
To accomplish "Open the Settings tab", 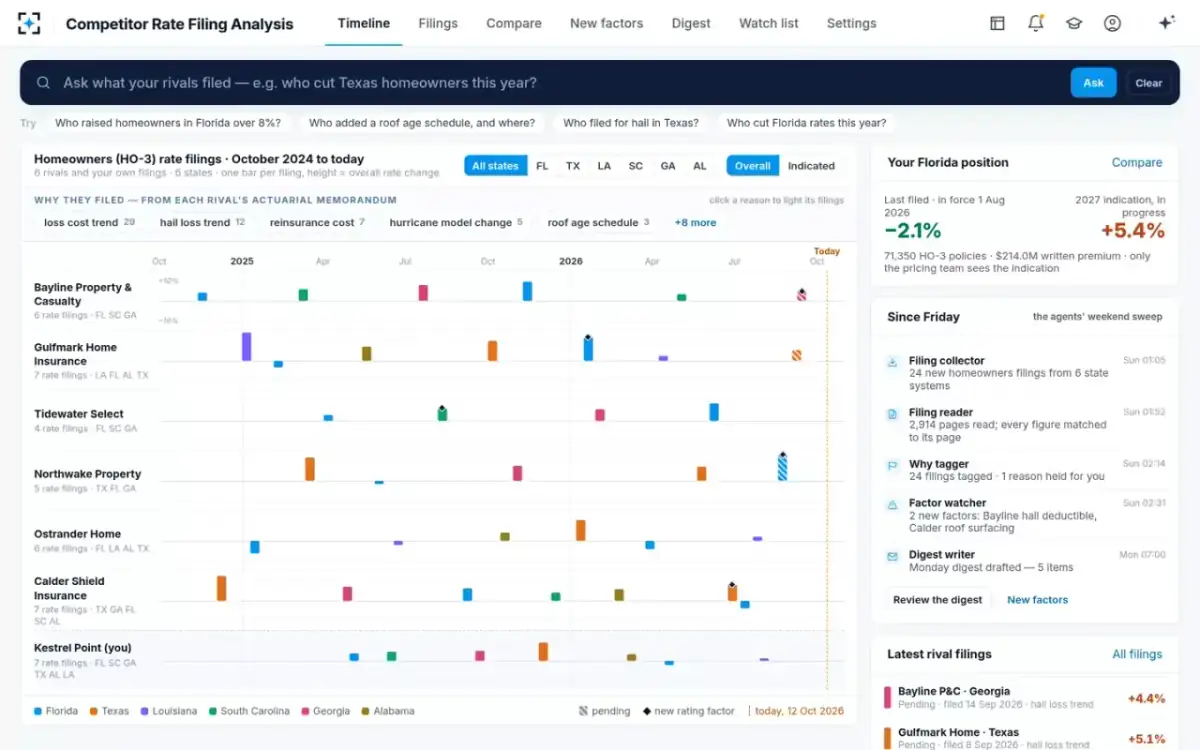I will (851, 23).
